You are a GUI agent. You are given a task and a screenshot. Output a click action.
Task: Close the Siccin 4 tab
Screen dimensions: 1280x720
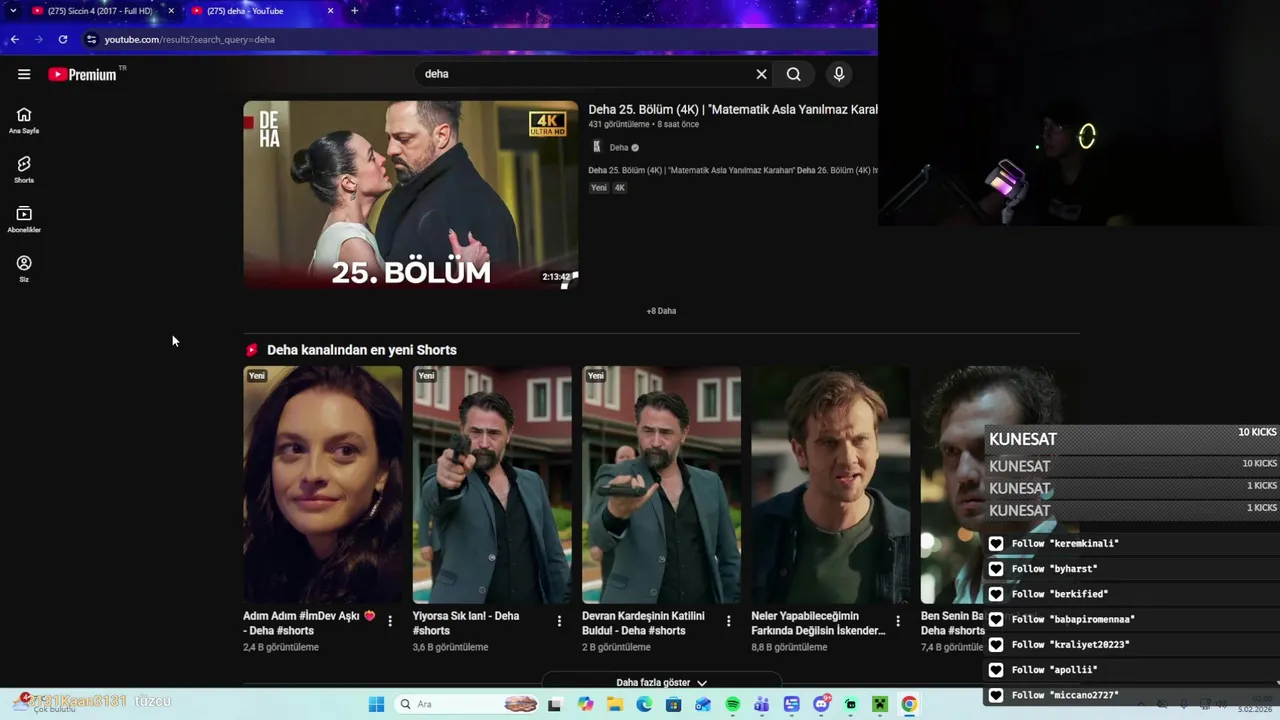pos(171,11)
